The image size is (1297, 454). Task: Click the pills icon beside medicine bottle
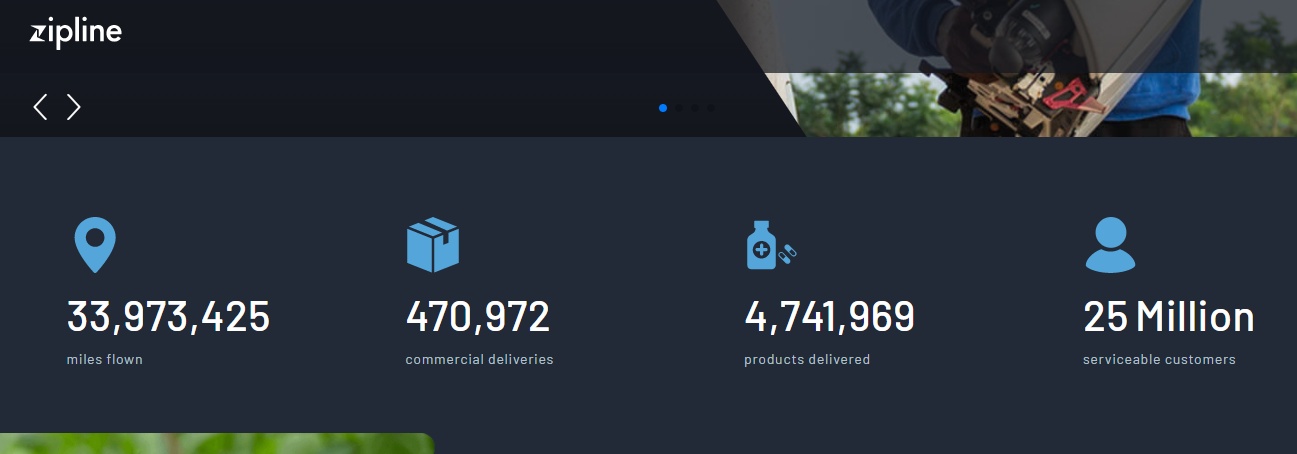click(x=788, y=254)
